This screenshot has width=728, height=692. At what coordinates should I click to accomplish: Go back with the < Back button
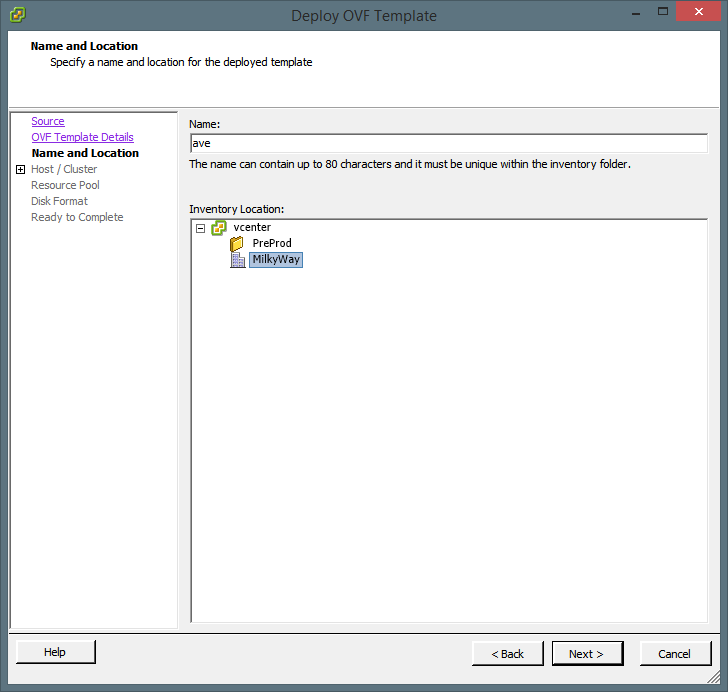508,653
